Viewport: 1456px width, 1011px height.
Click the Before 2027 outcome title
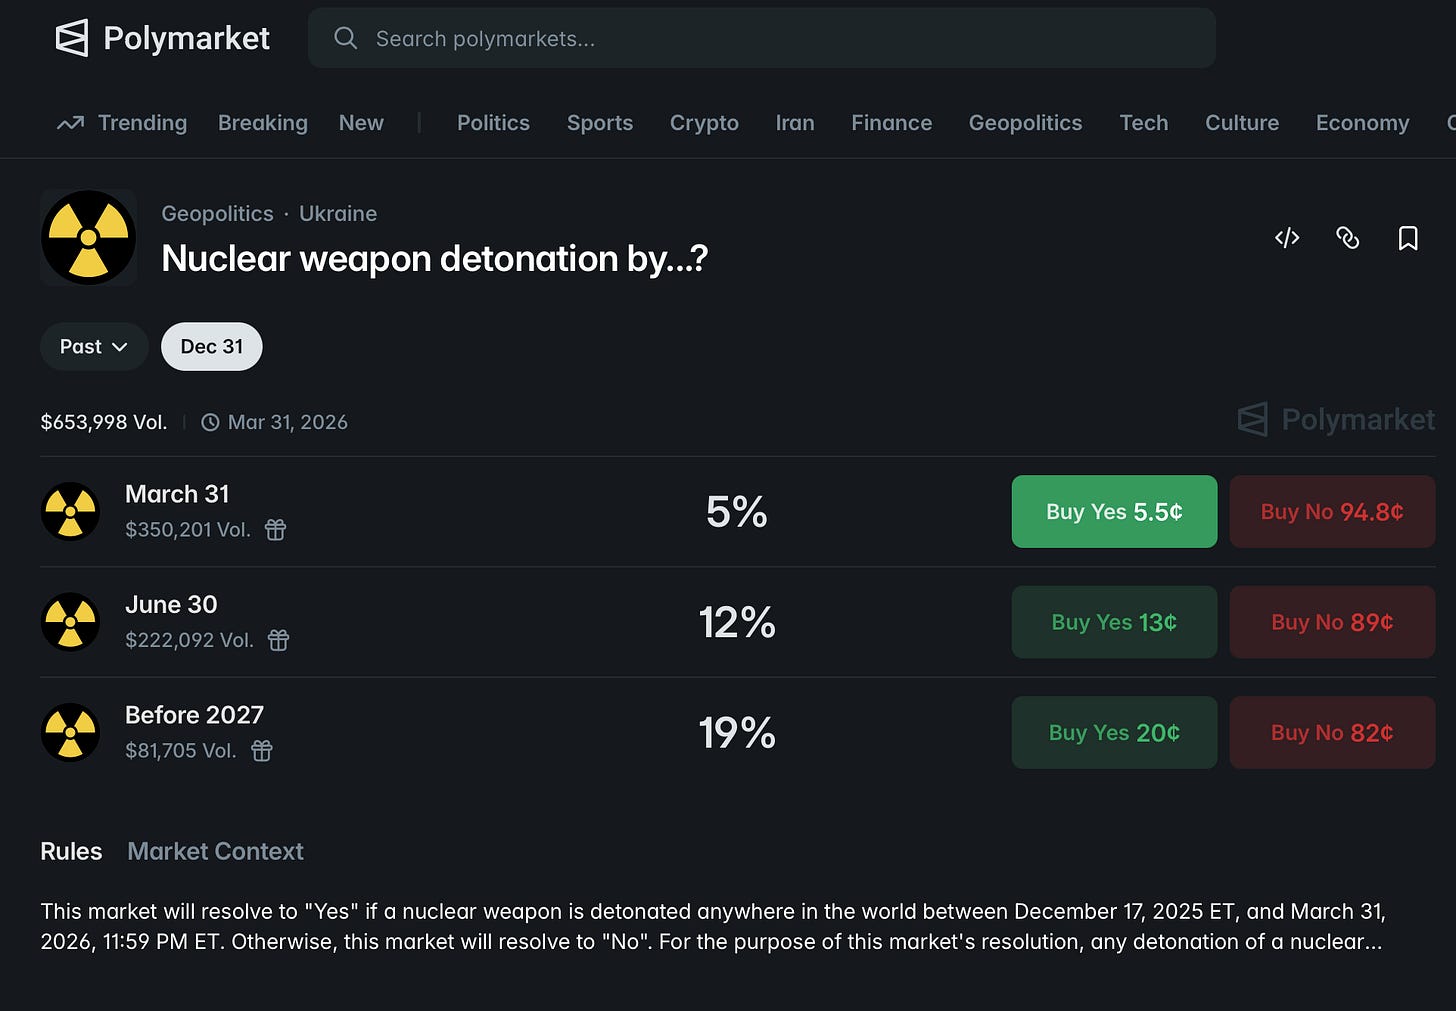click(194, 715)
